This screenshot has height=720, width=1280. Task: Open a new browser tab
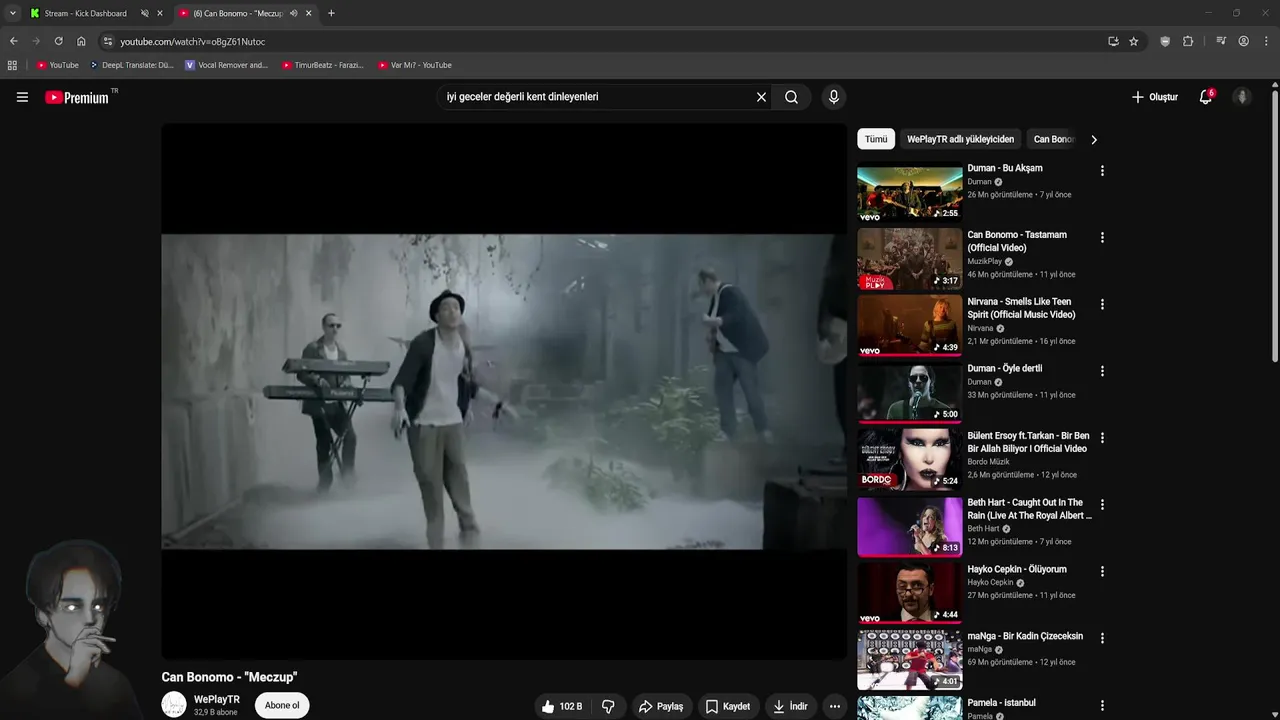click(x=331, y=13)
